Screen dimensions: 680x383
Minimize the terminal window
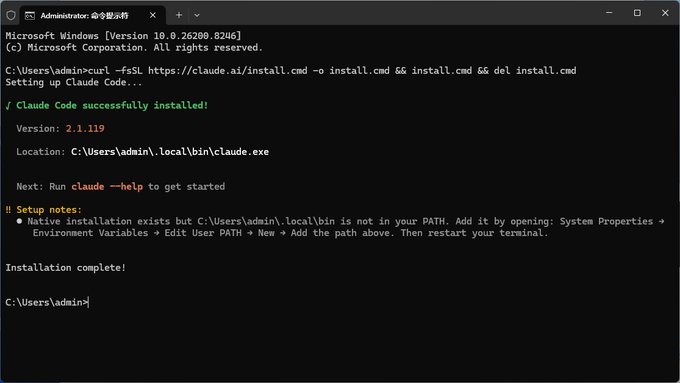pos(609,13)
